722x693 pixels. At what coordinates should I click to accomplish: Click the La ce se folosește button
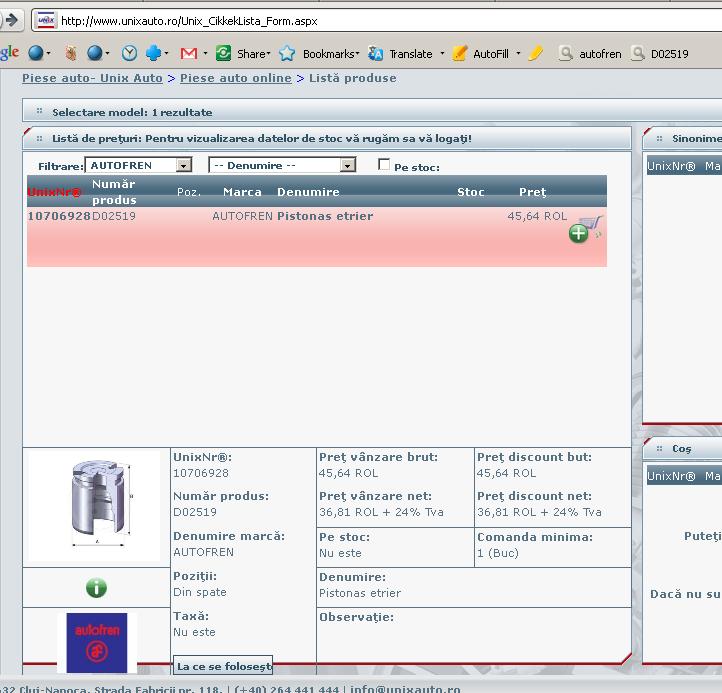[x=223, y=666]
